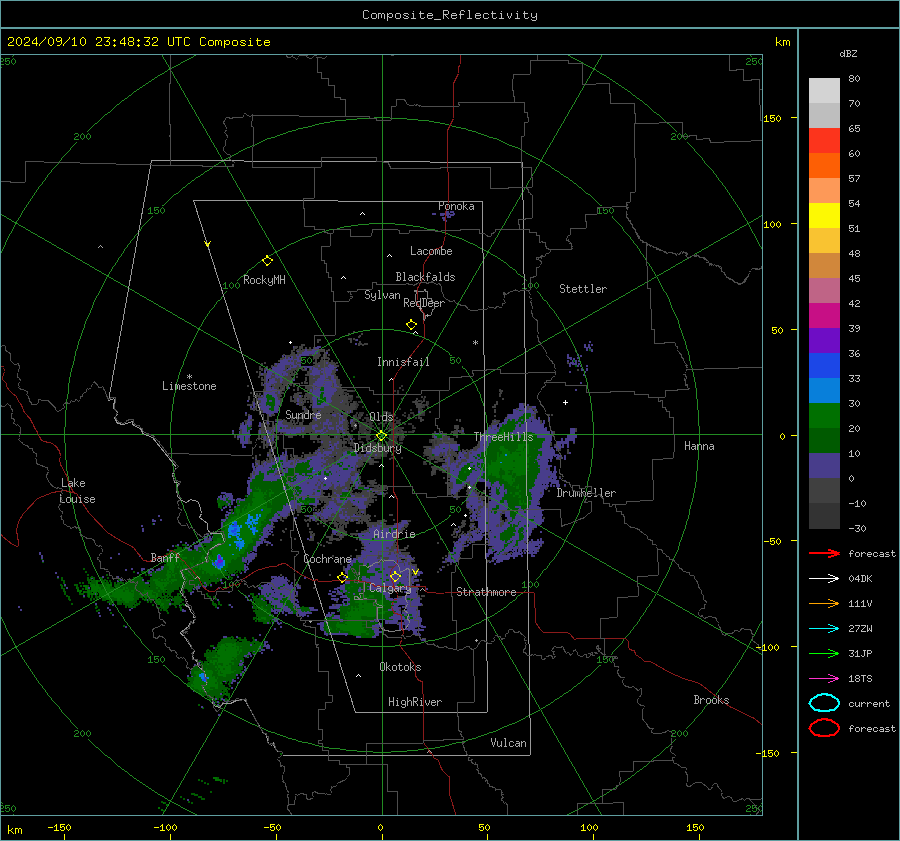This screenshot has width=900, height=841.
Task: Choose the magenta 18TS arrow legend icon
Action: [824, 679]
